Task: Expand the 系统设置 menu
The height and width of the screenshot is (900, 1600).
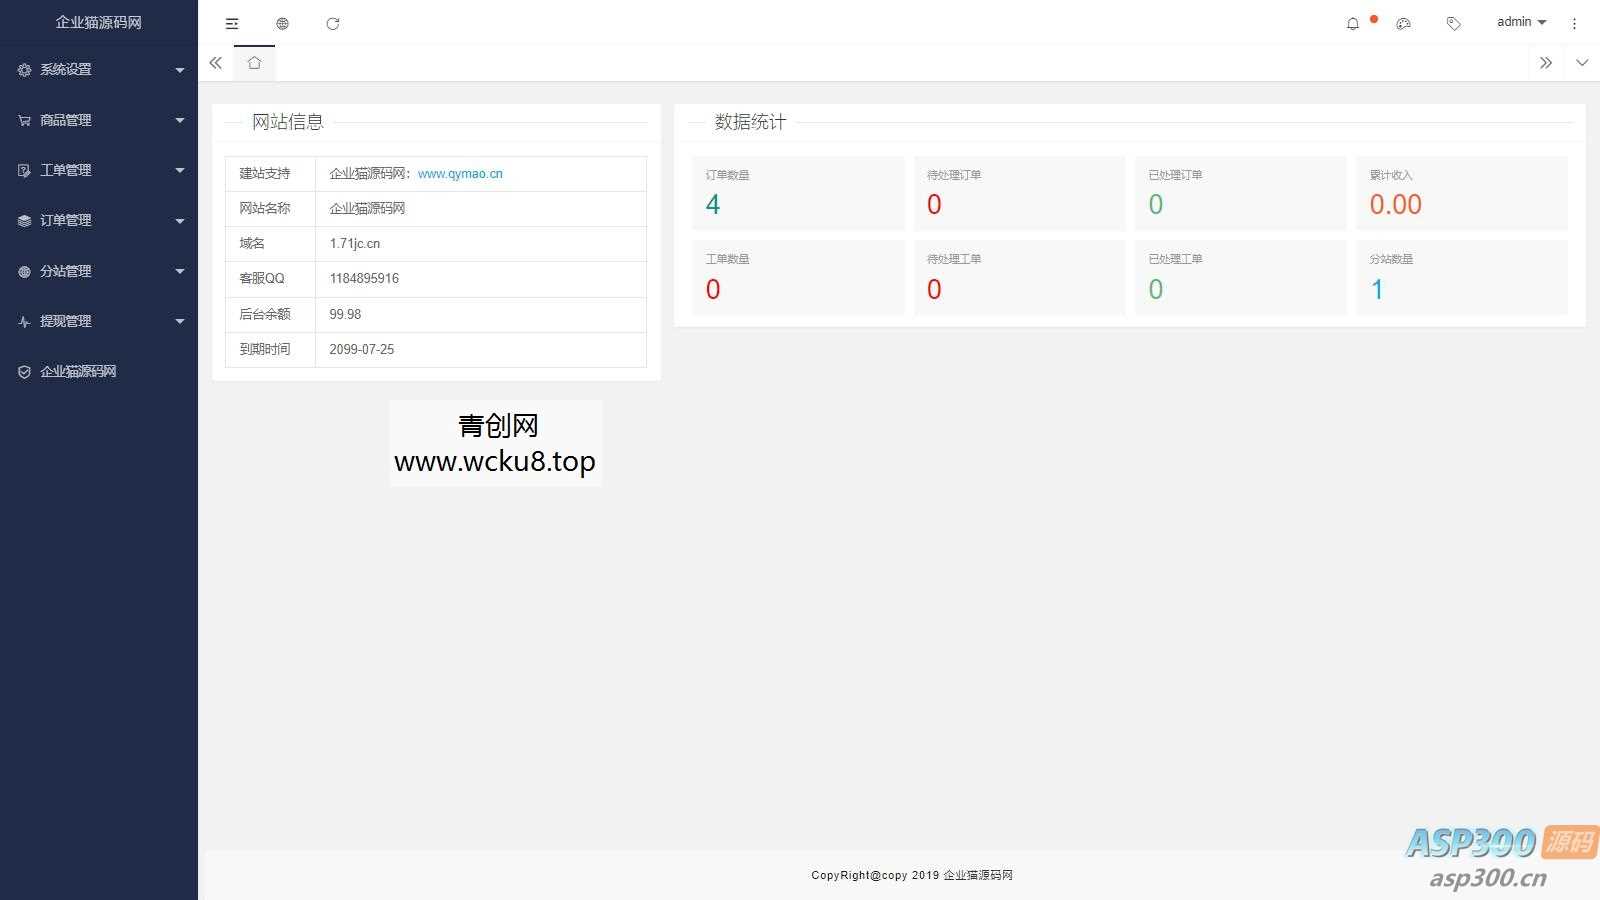Action: [99, 70]
